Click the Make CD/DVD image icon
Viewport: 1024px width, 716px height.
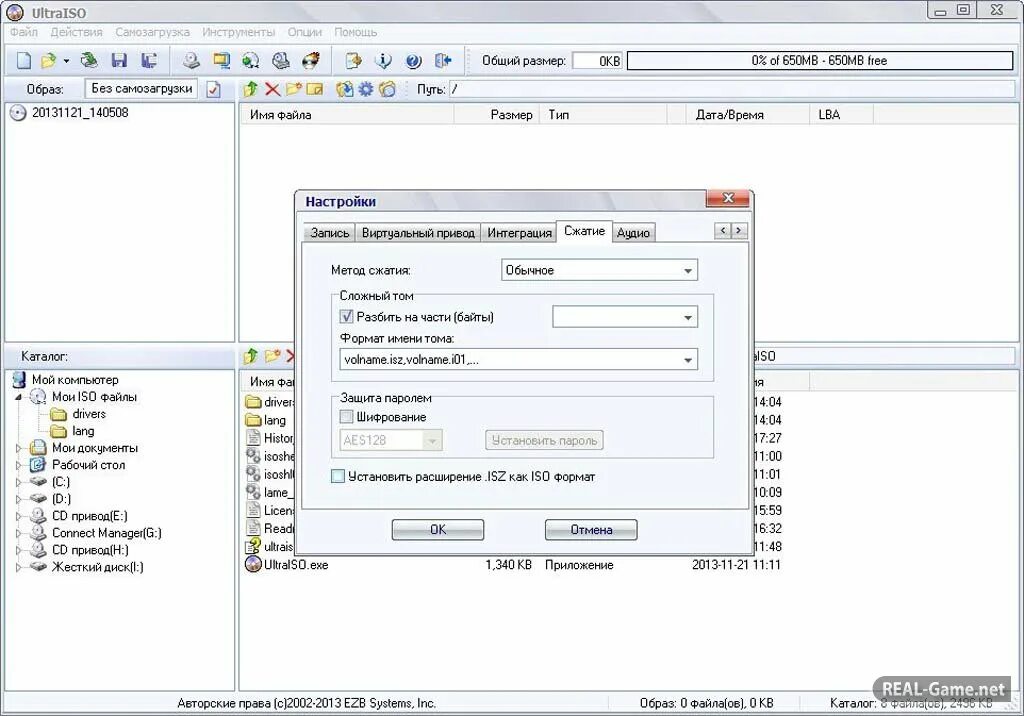click(191, 61)
